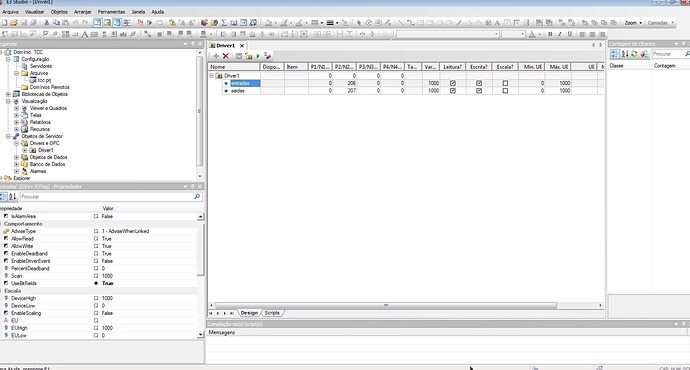The height and width of the screenshot is (370, 690).
Task: Refresh the object count with the green arrows icon
Action: (634, 54)
